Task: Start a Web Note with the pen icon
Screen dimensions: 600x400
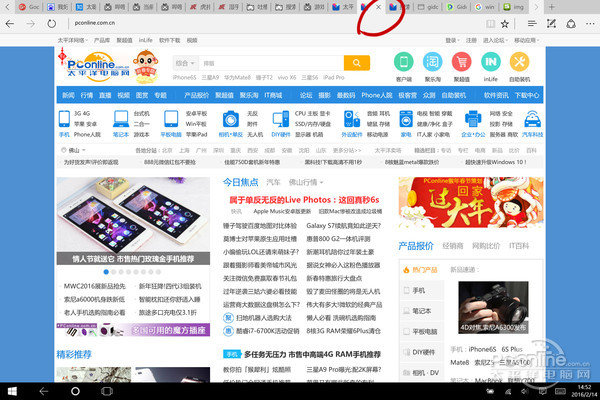Action: 551,24
